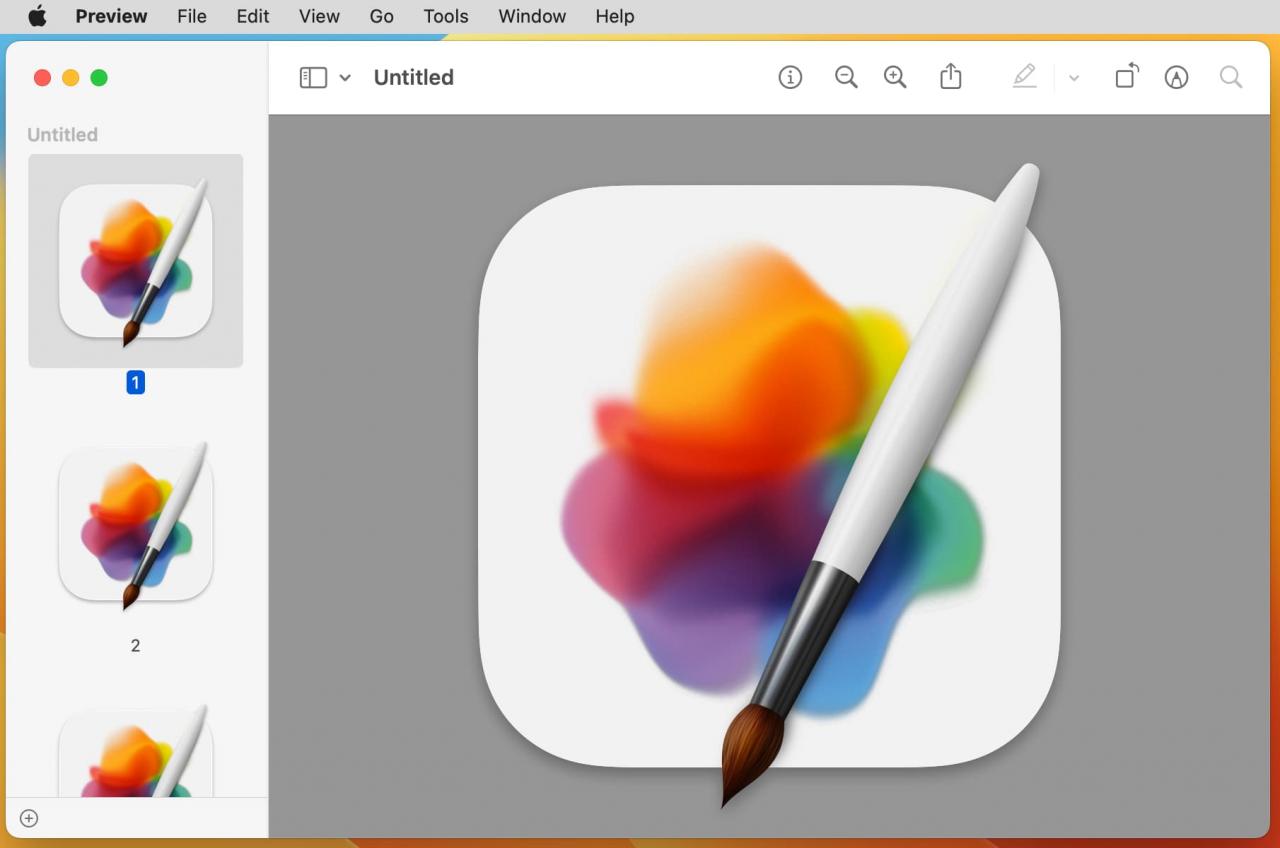Open the search field
Viewport: 1280px width, 848px height.
(x=1231, y=77)
